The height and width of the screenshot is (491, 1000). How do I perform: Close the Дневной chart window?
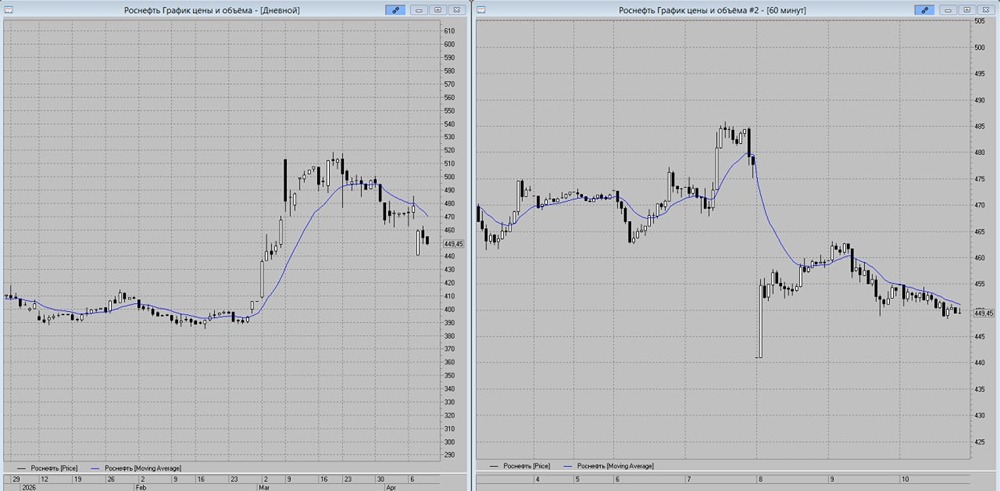(457, 10)
